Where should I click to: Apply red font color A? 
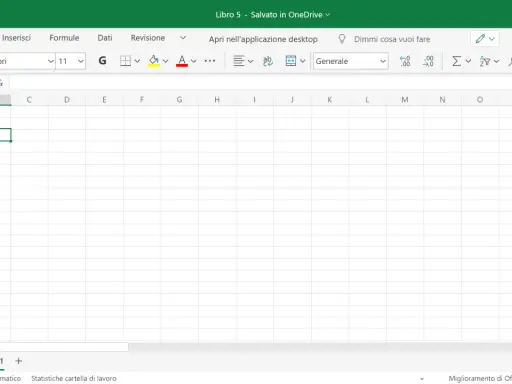182,61
